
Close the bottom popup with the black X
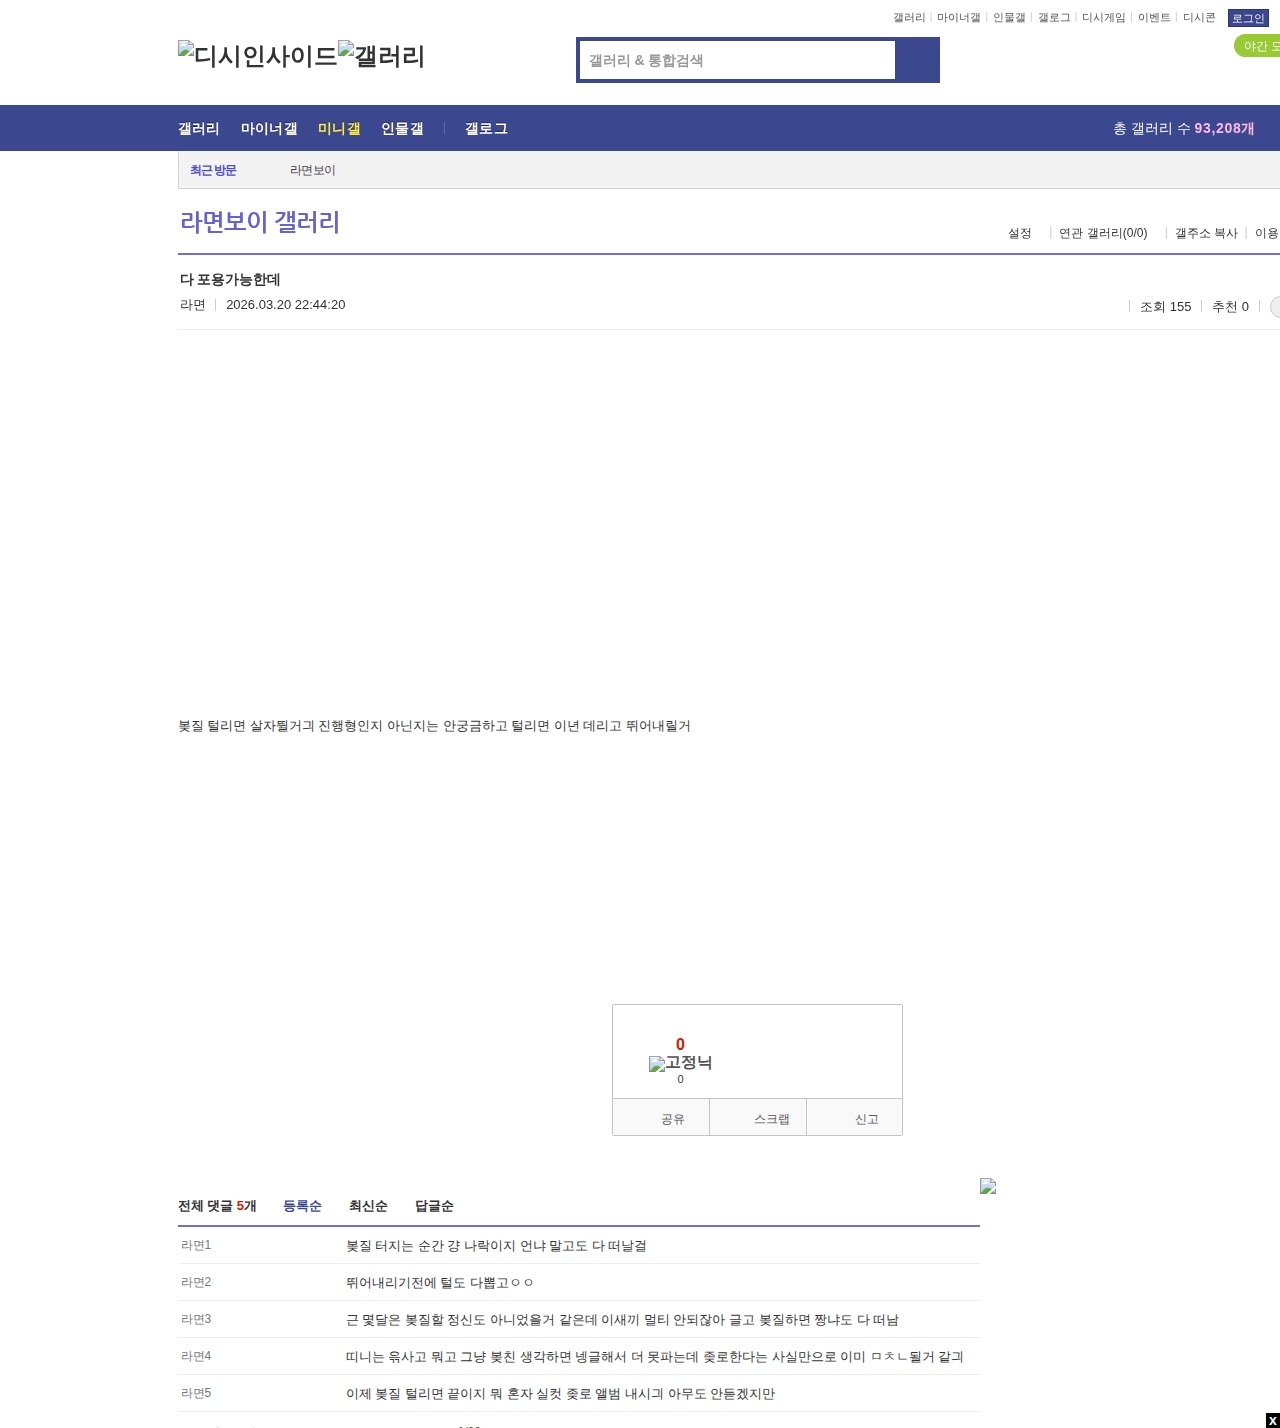tap(1272, 1421)
